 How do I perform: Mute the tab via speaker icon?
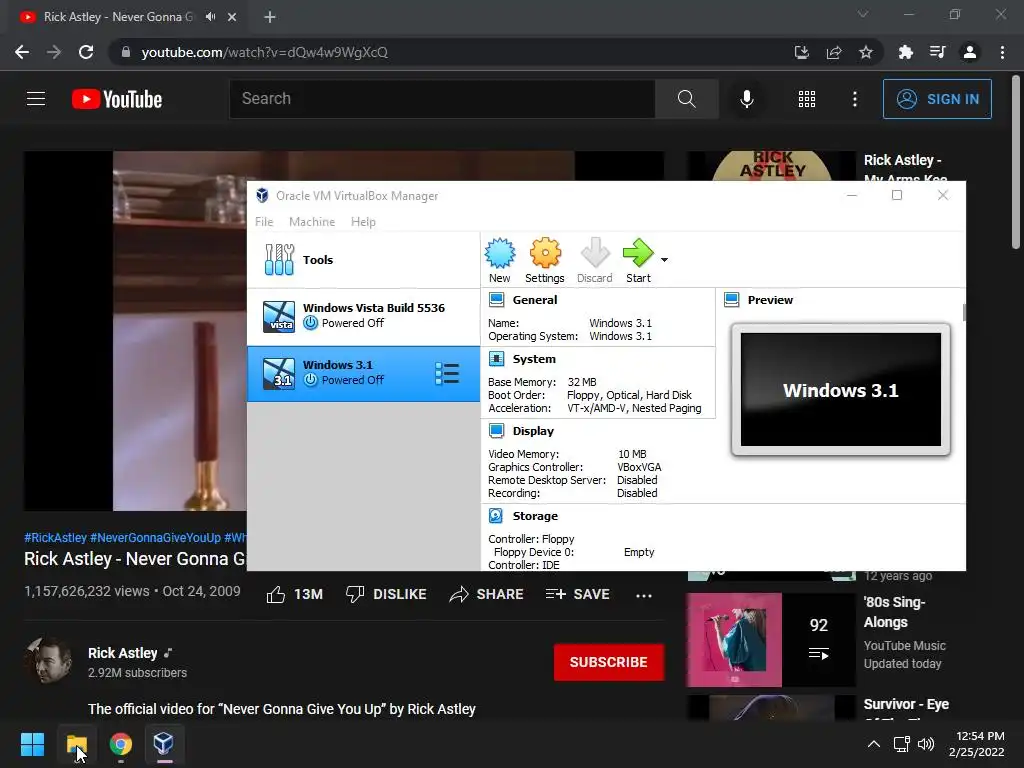click(x=210, y=17)
